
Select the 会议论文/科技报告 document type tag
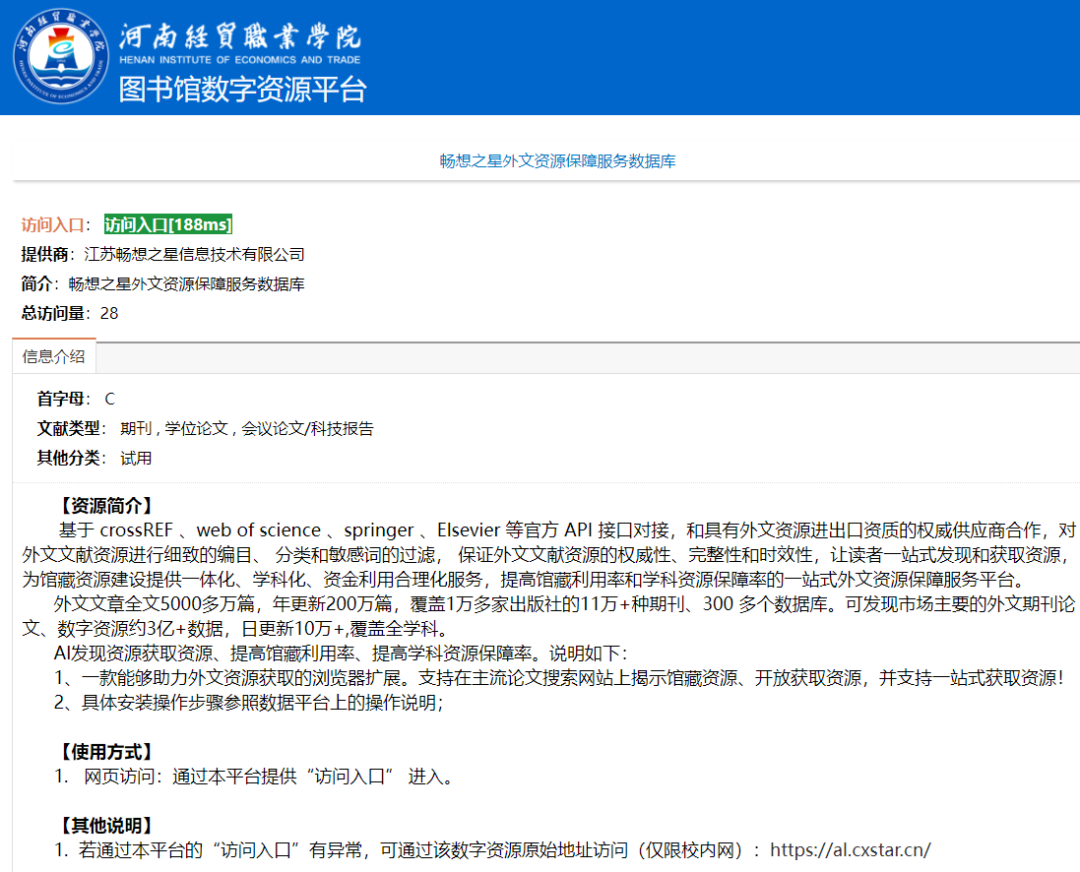point(307,428)
